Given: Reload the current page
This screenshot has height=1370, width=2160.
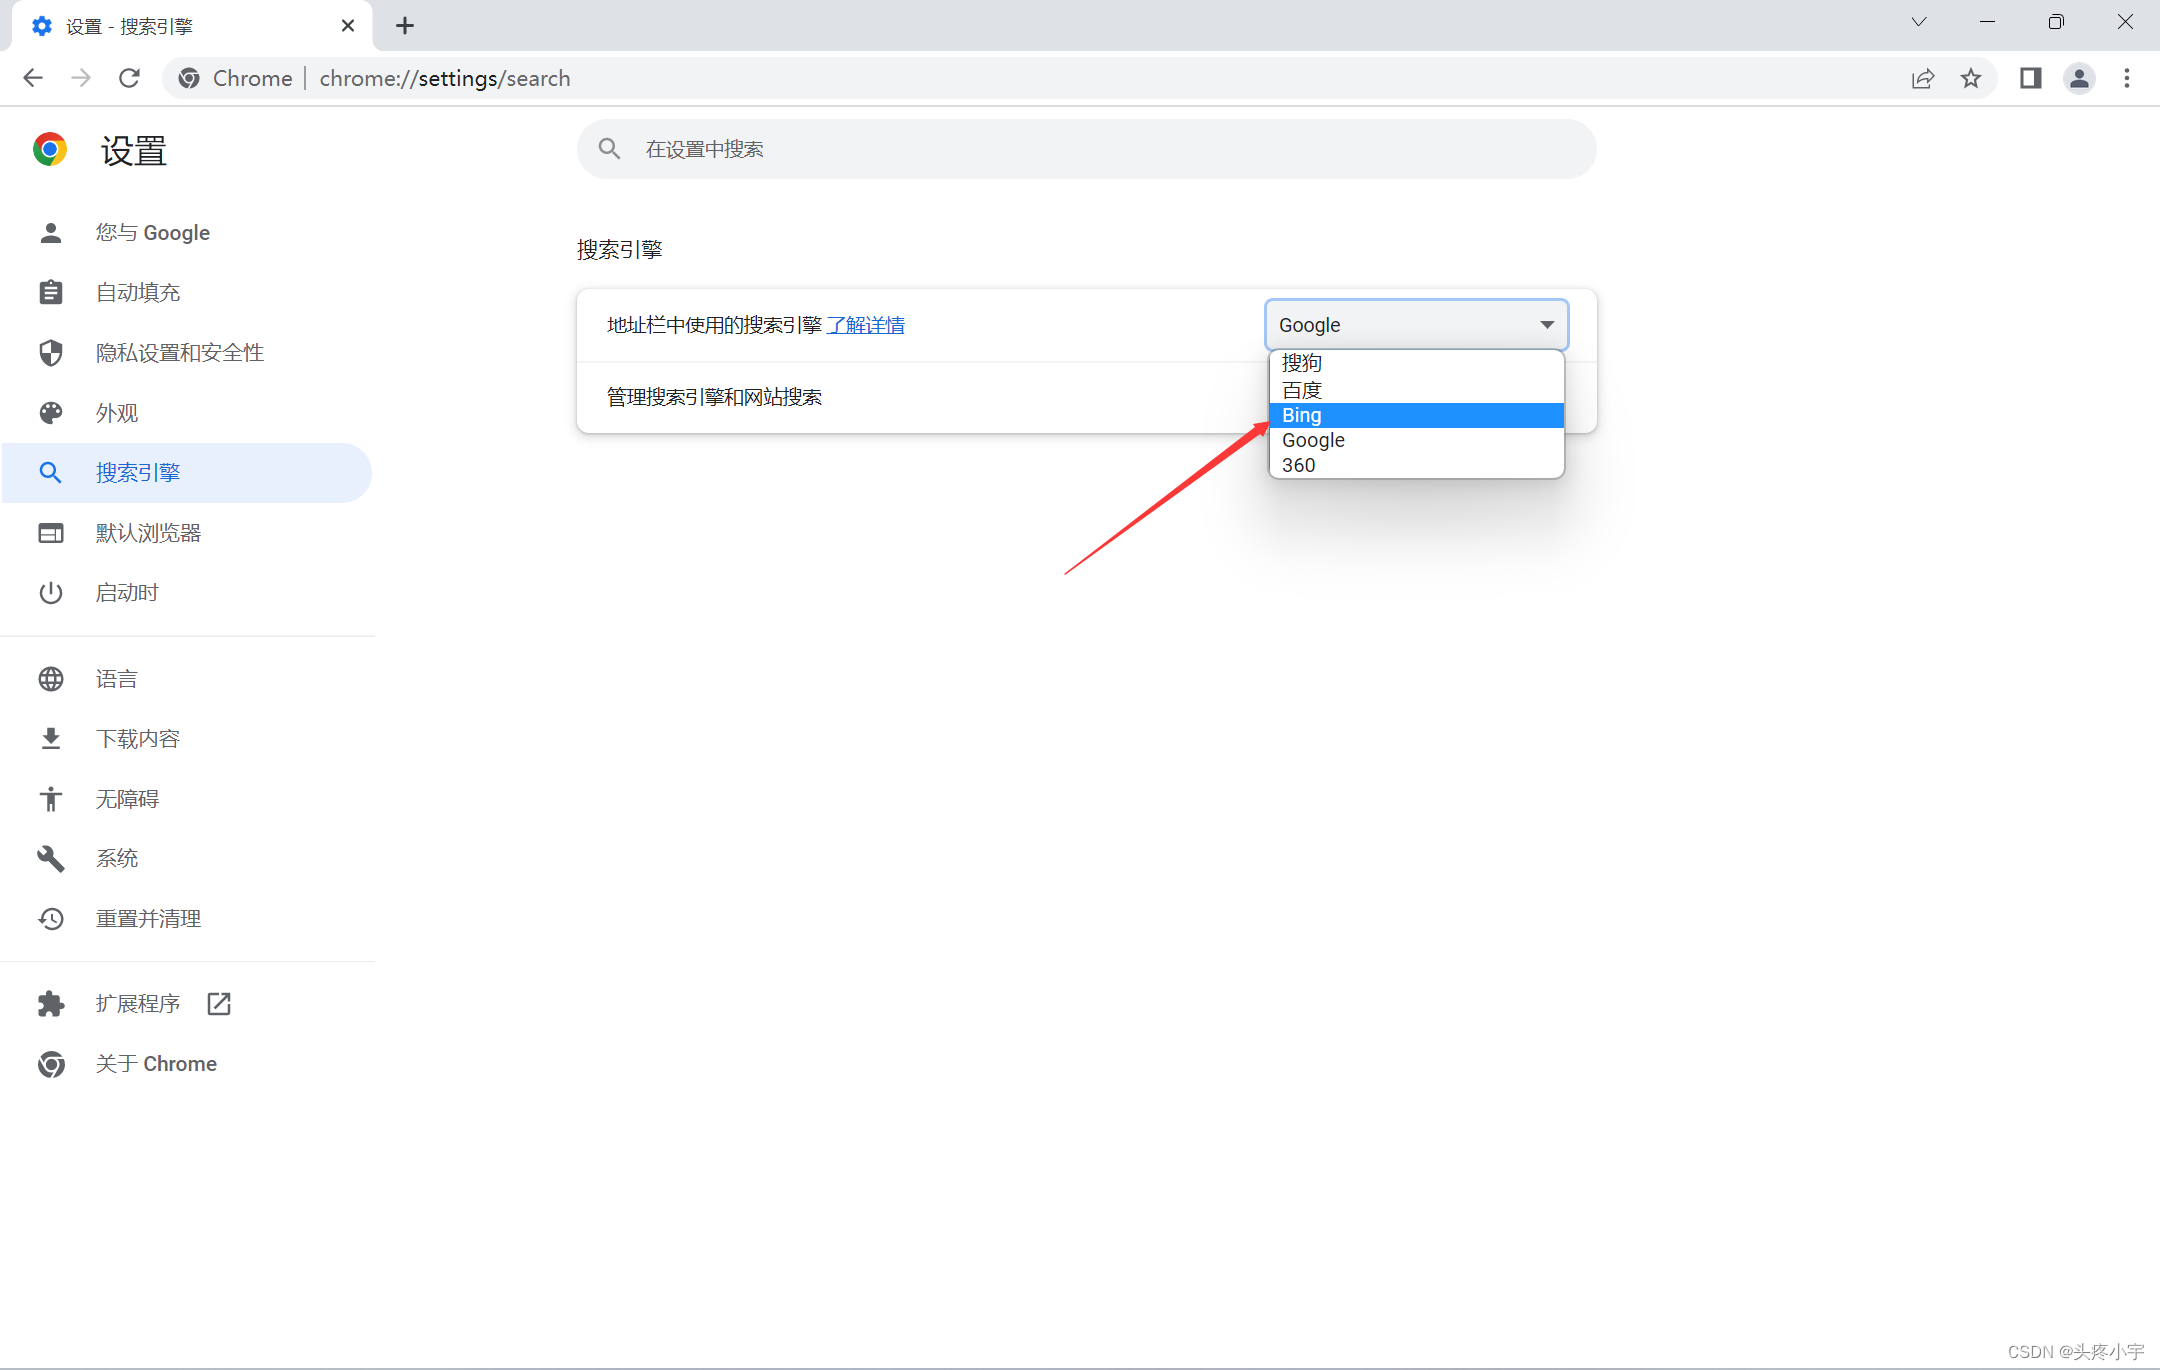Looking at the screenshot, I should coord(129,78).
